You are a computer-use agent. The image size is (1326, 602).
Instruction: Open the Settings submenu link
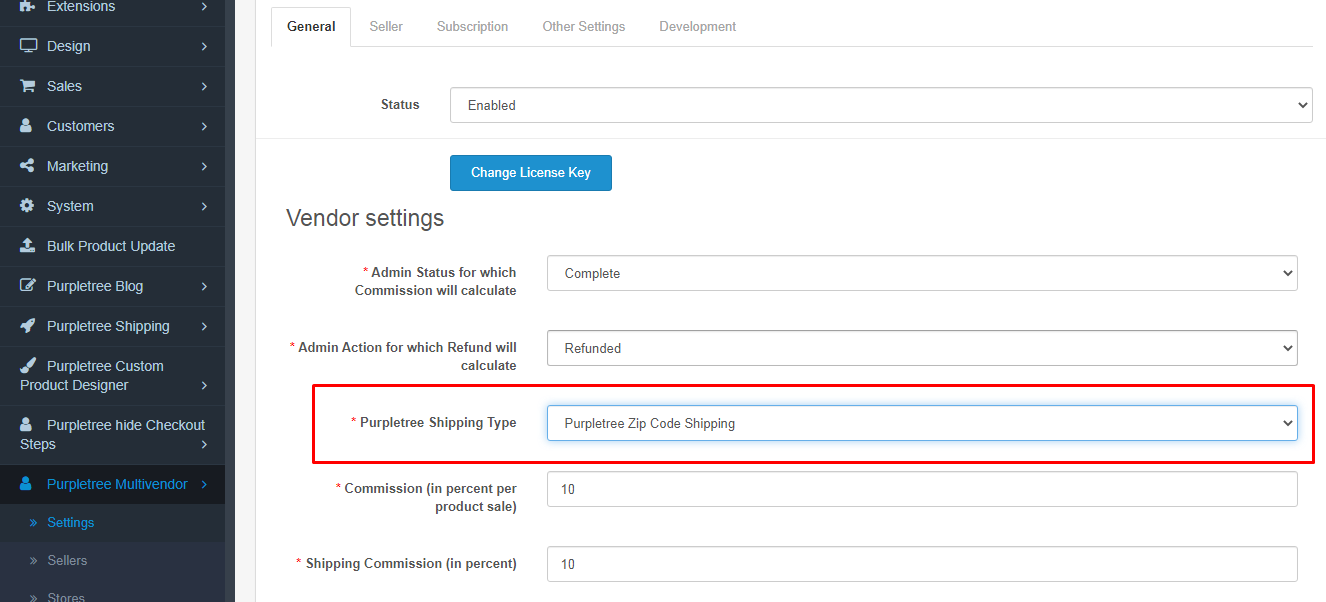pyautogui.click(x=70, y=522)
